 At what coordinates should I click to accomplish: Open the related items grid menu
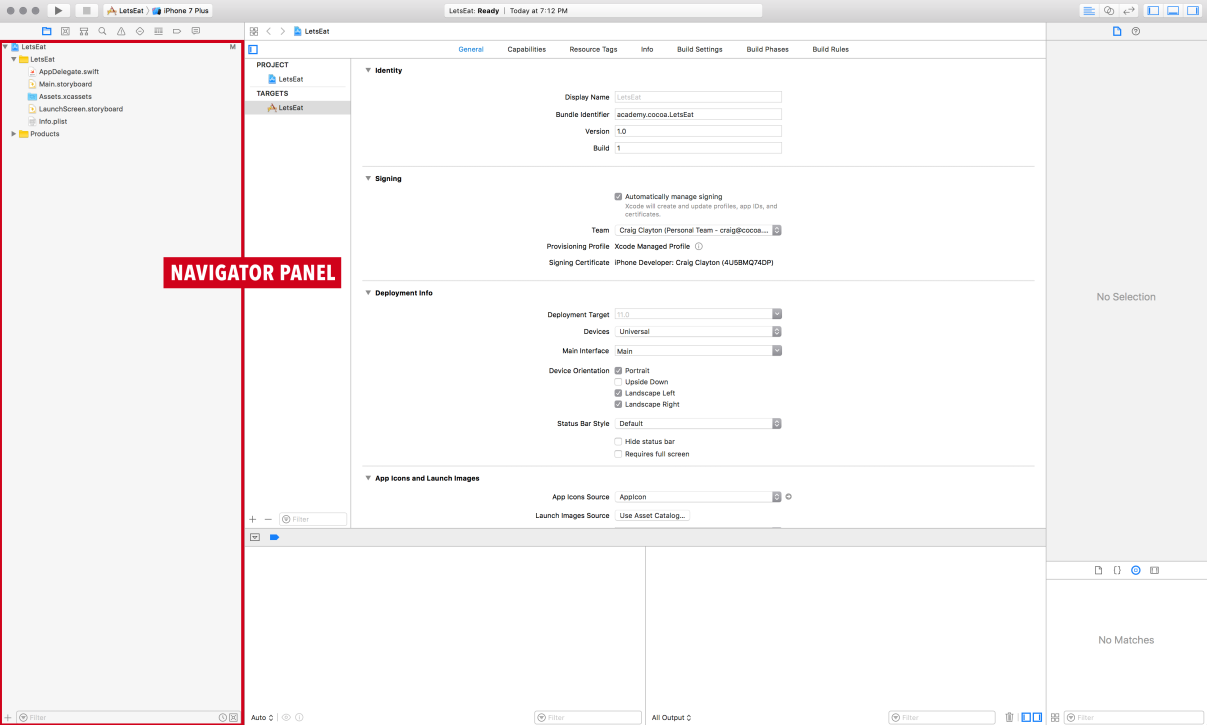[x=254, y=31]
